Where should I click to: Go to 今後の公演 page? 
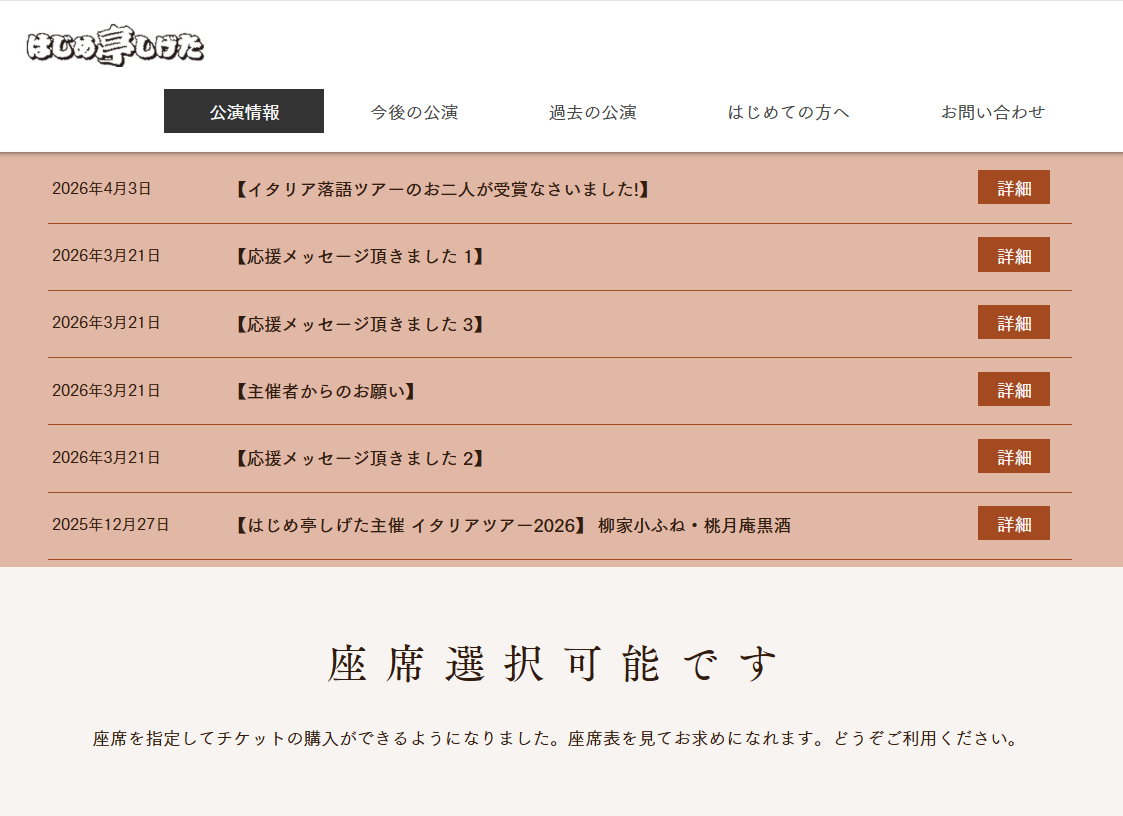(414, 112)
